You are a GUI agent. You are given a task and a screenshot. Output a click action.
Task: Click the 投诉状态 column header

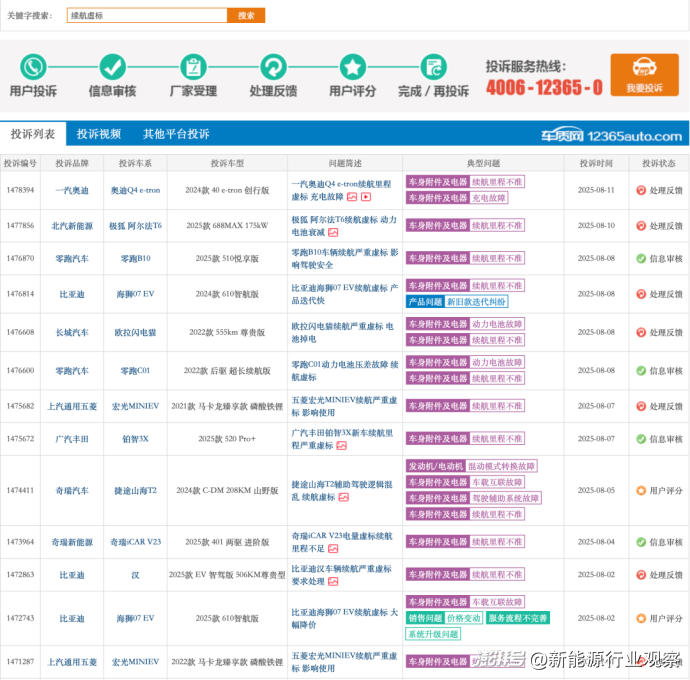(659, 163)
